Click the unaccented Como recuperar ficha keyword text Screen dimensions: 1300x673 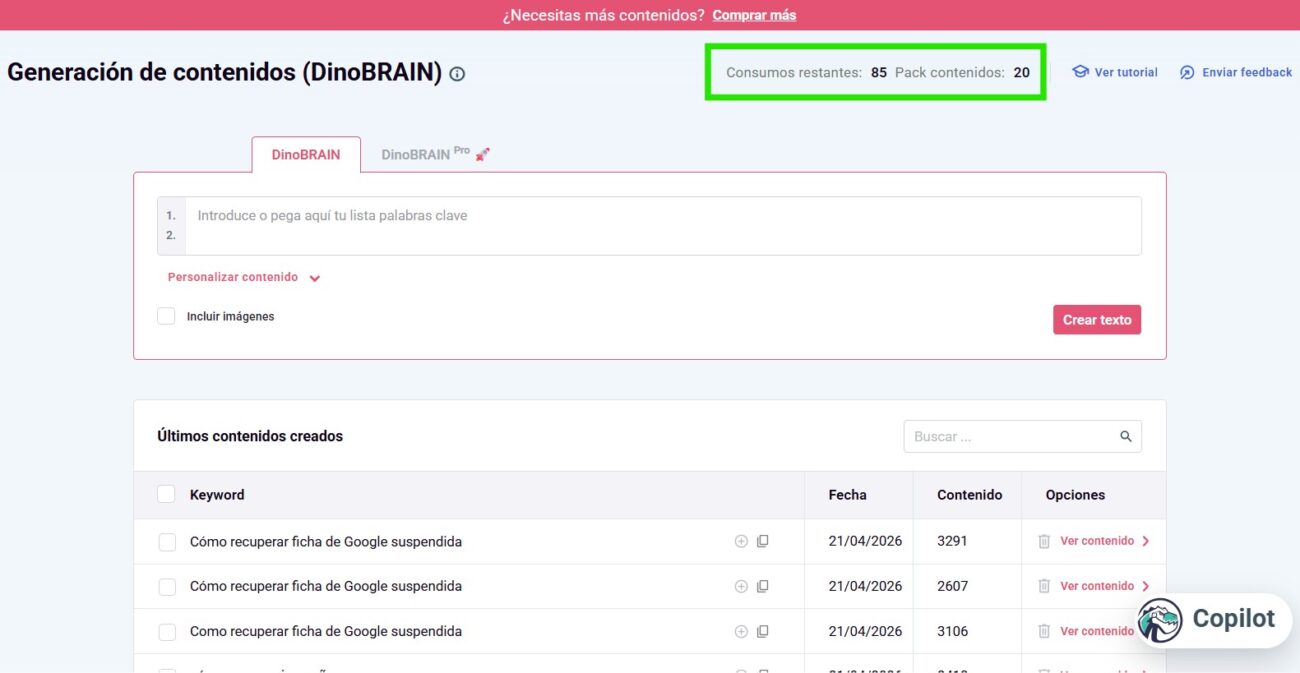coord(326,631)
